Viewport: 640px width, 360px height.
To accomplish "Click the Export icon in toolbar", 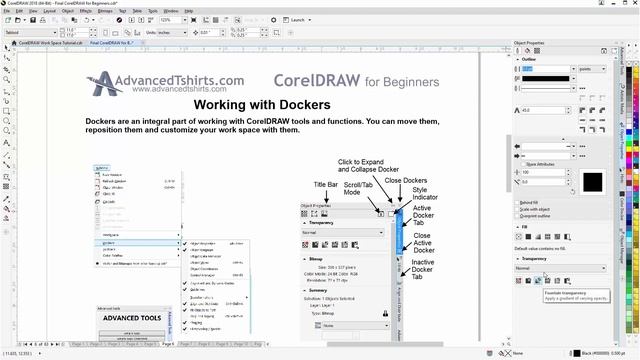I will point(141,20).
